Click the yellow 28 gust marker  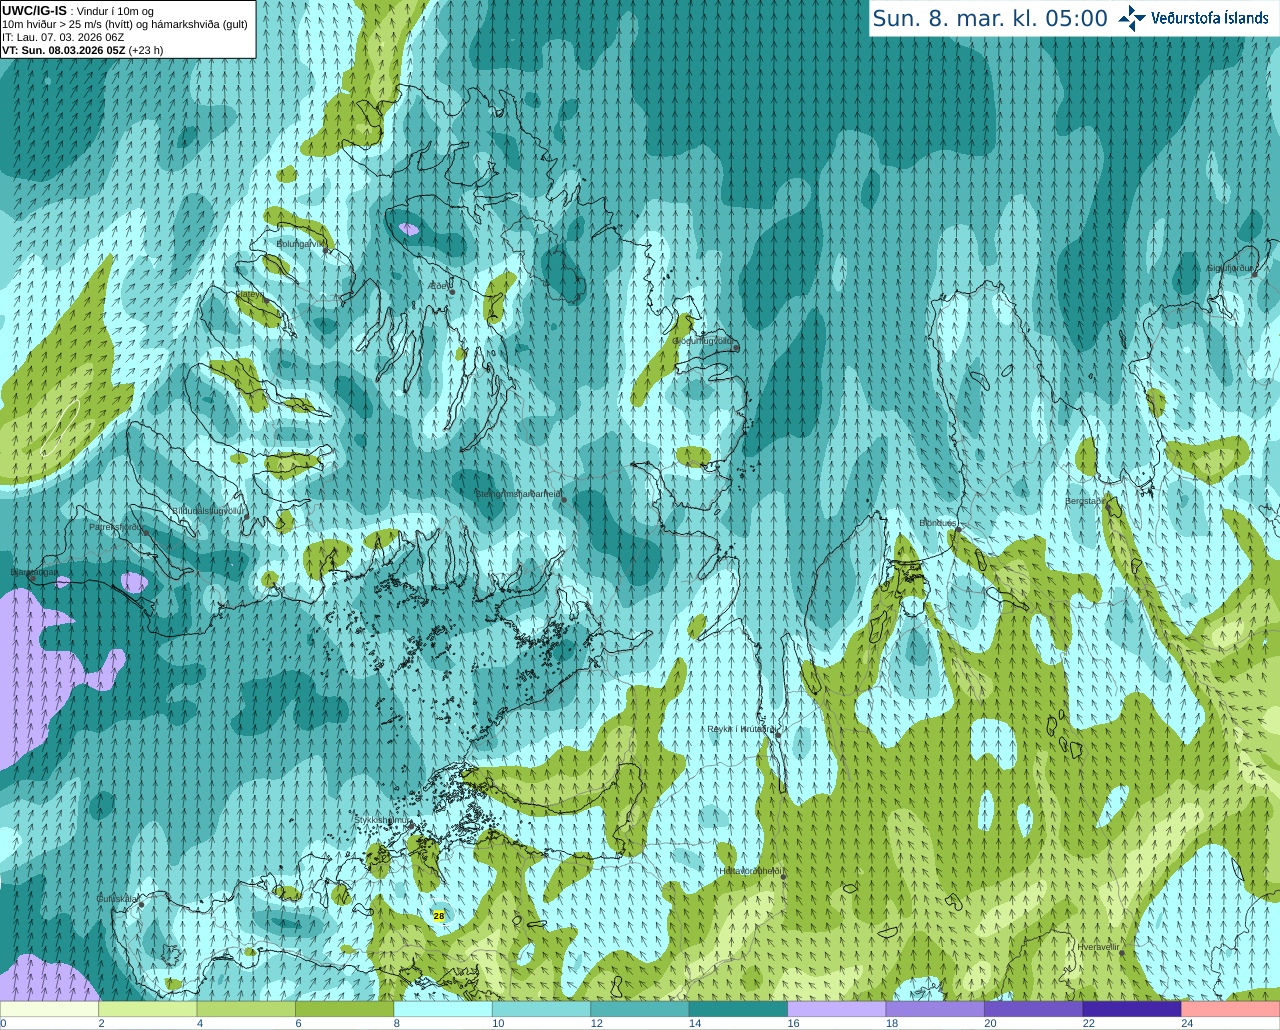439,916
